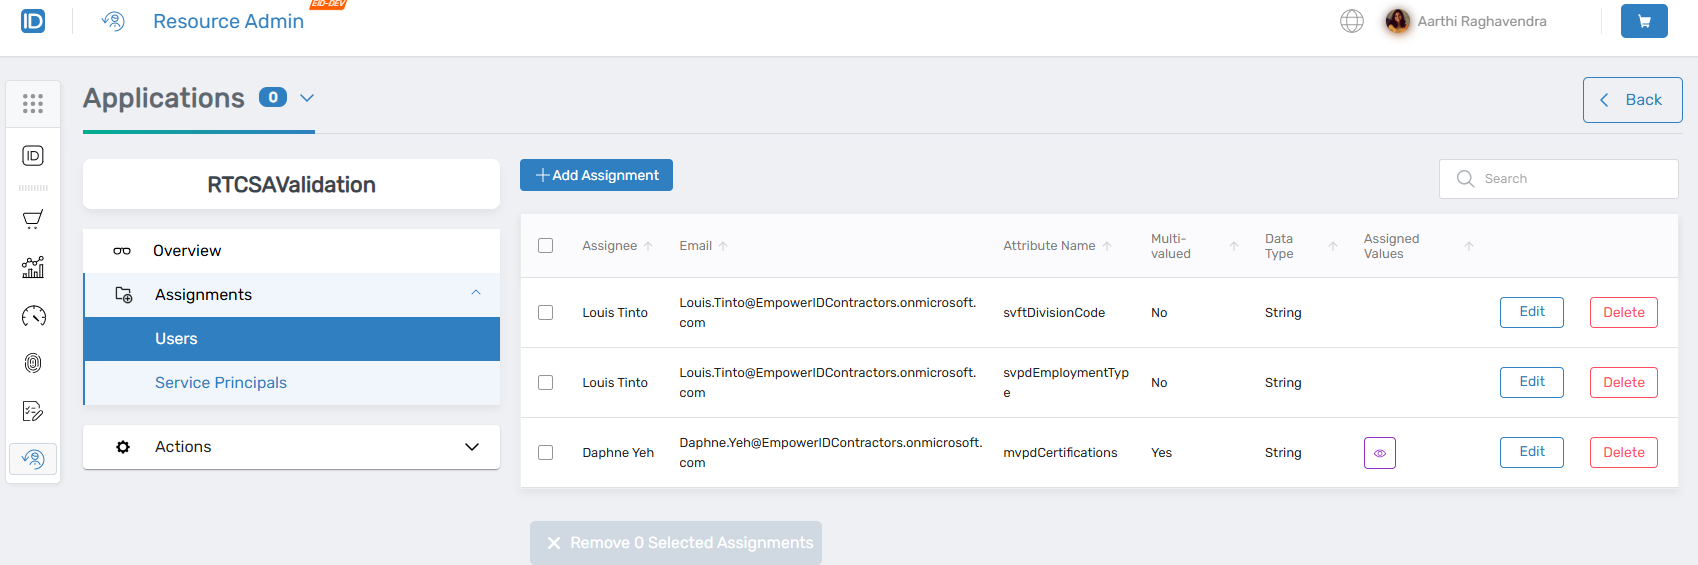Click the svftDivisionCode attribute cell
This screenshot has width=1698, height=565.
point(1054,313)
